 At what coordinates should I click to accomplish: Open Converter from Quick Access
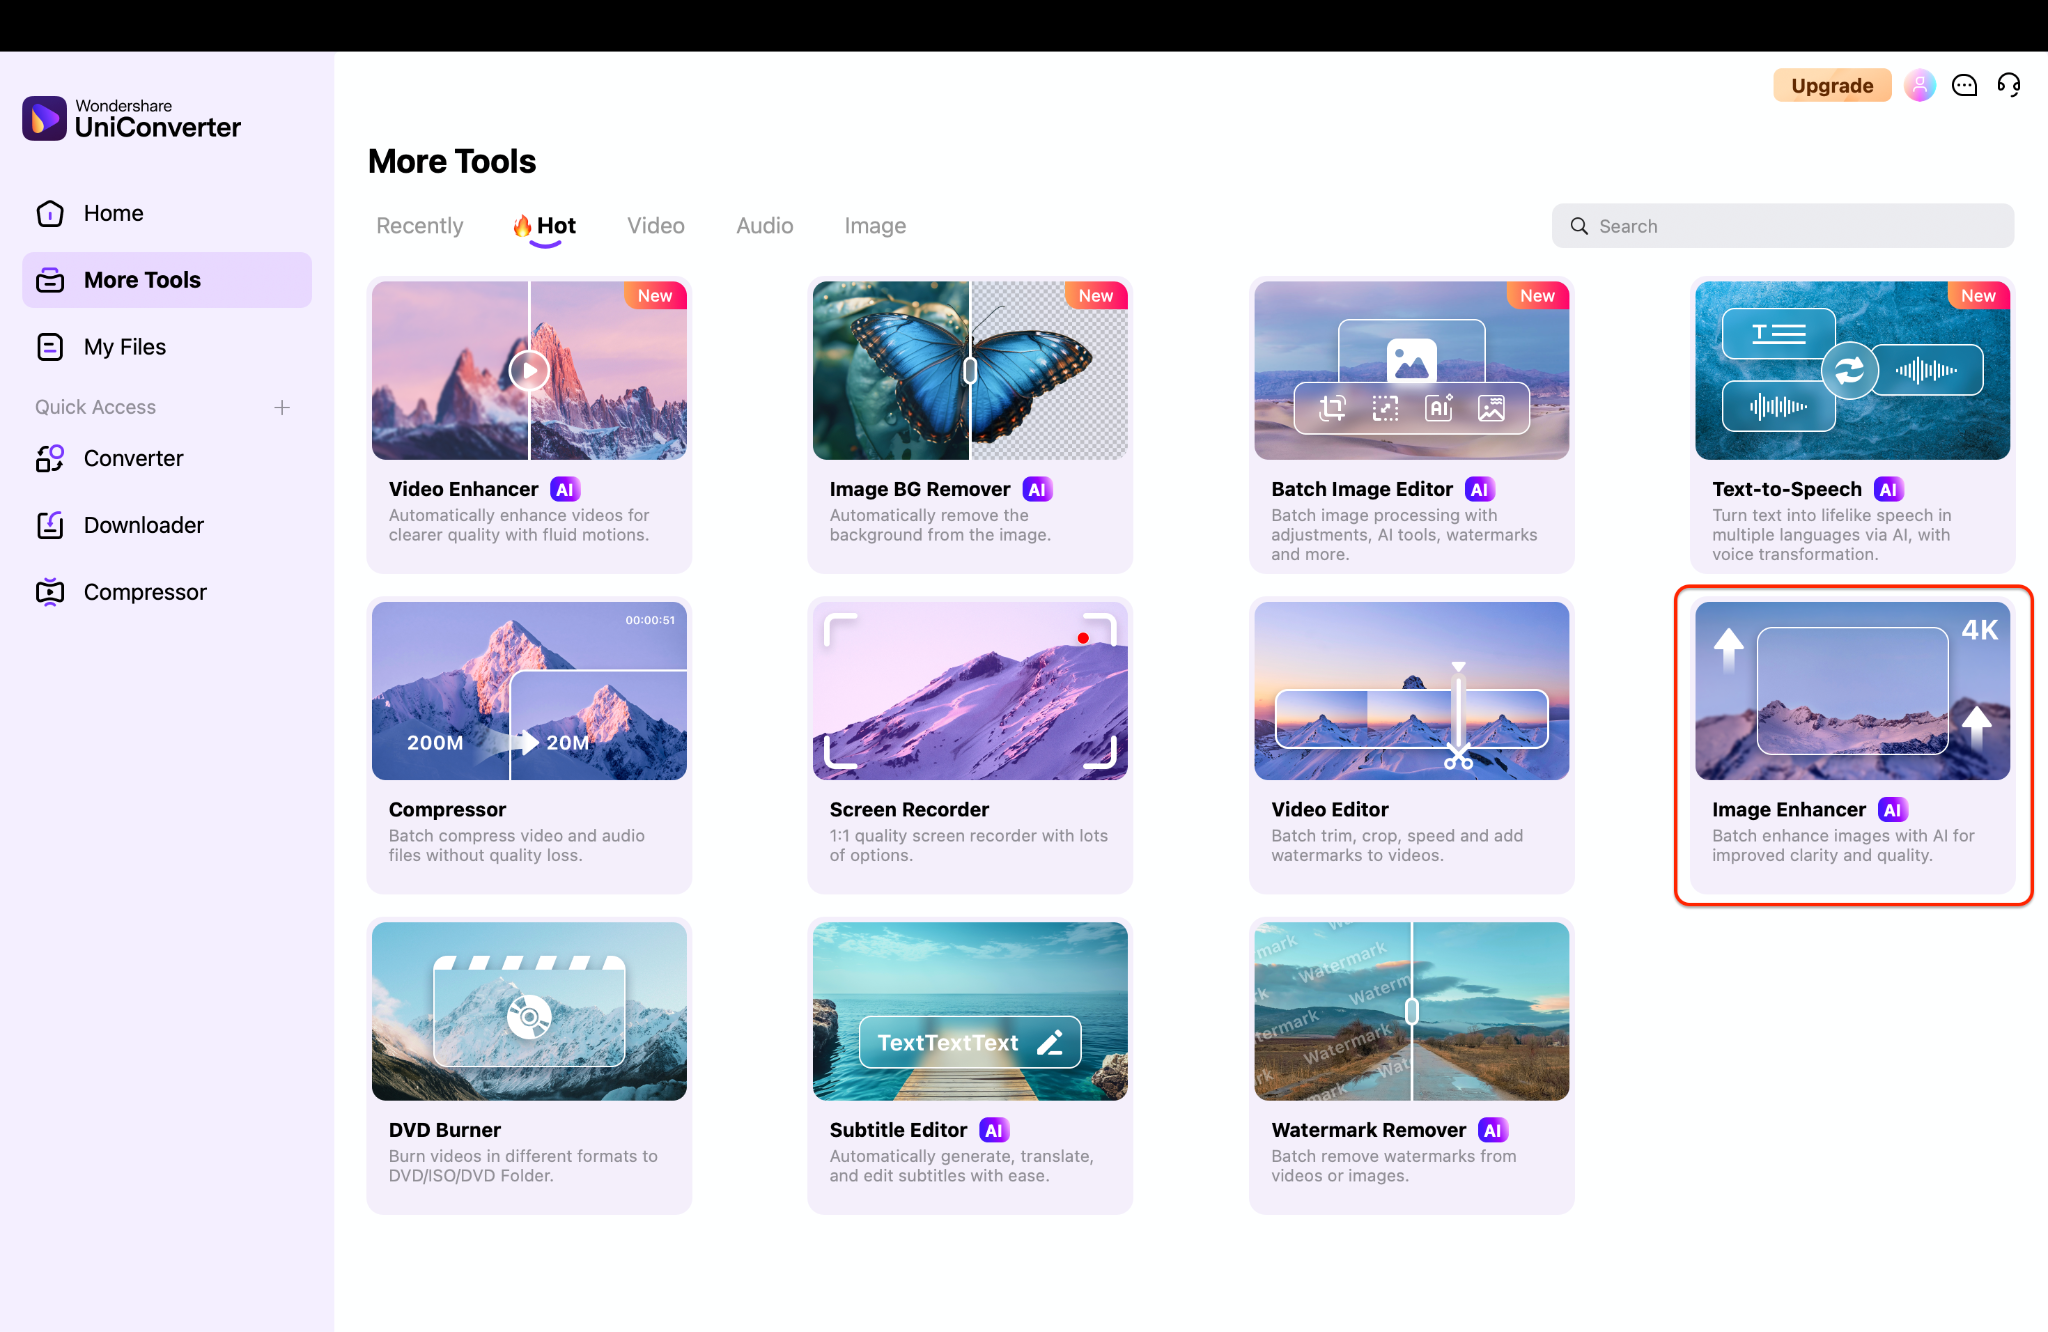[x=167, y=458]
